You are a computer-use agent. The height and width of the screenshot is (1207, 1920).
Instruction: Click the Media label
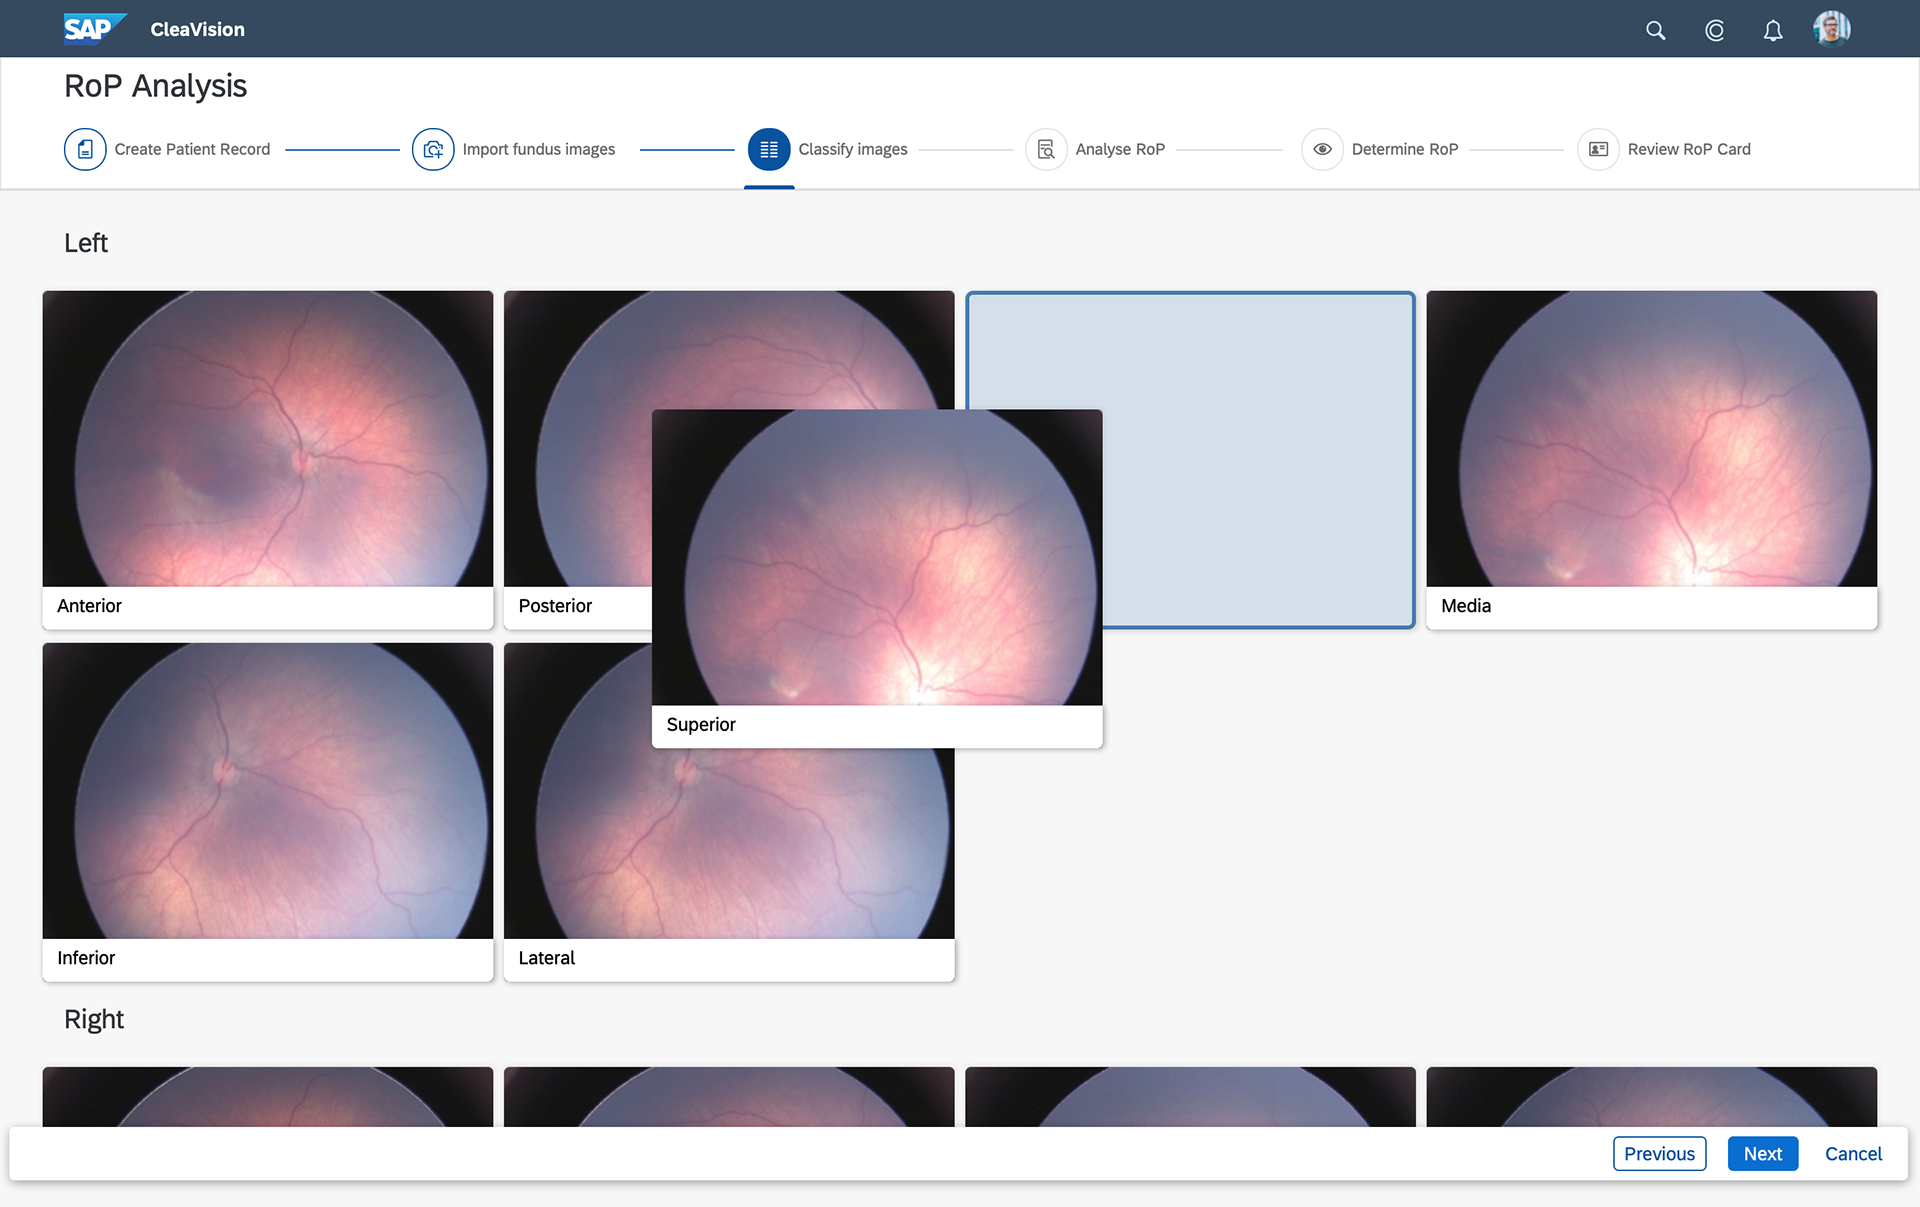(x=1465, y=606)
